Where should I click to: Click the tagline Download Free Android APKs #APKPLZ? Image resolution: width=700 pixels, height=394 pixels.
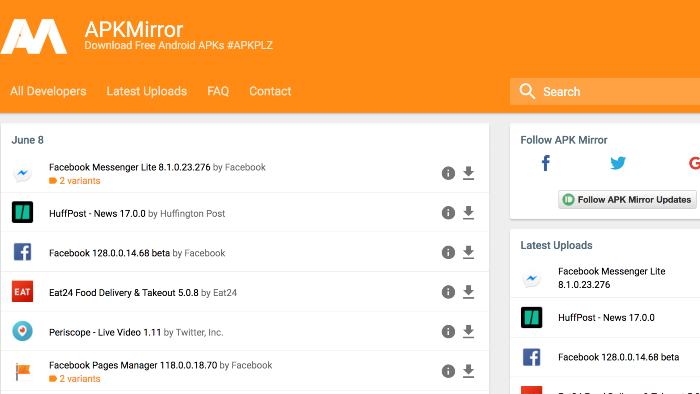click(x=179, y=46)
